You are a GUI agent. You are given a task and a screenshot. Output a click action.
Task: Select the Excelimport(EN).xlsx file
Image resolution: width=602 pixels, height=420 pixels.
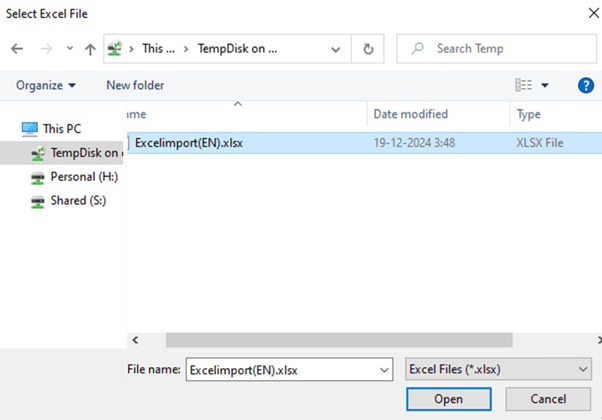click(x=188, y=143)
